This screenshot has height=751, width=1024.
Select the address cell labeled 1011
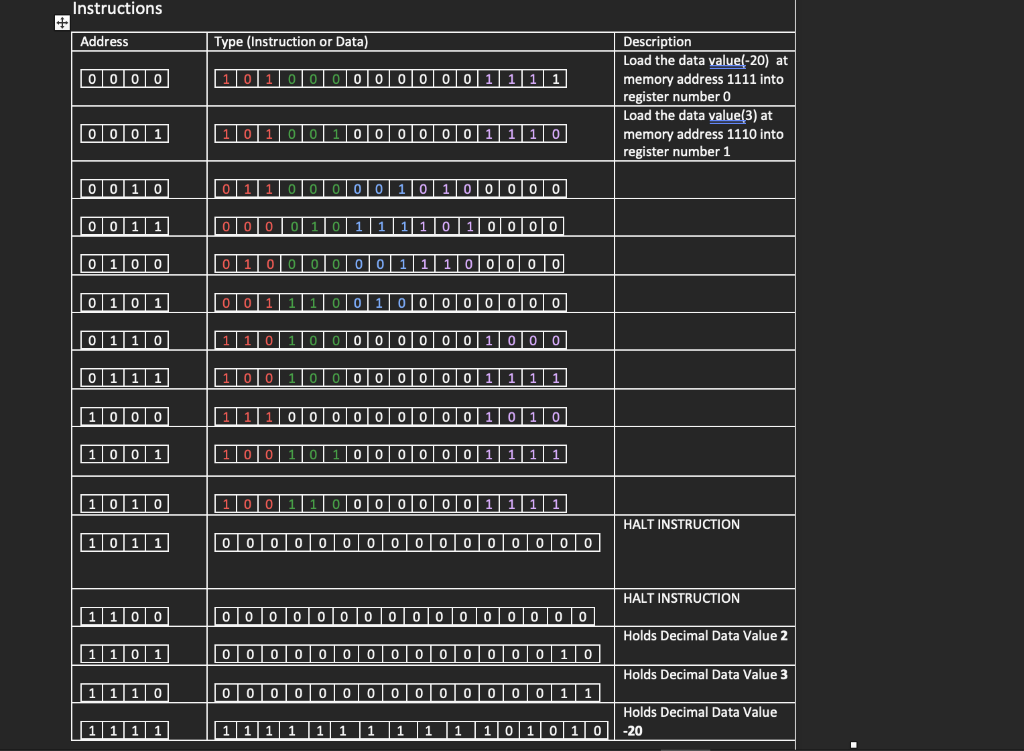(x=124, y=542)
